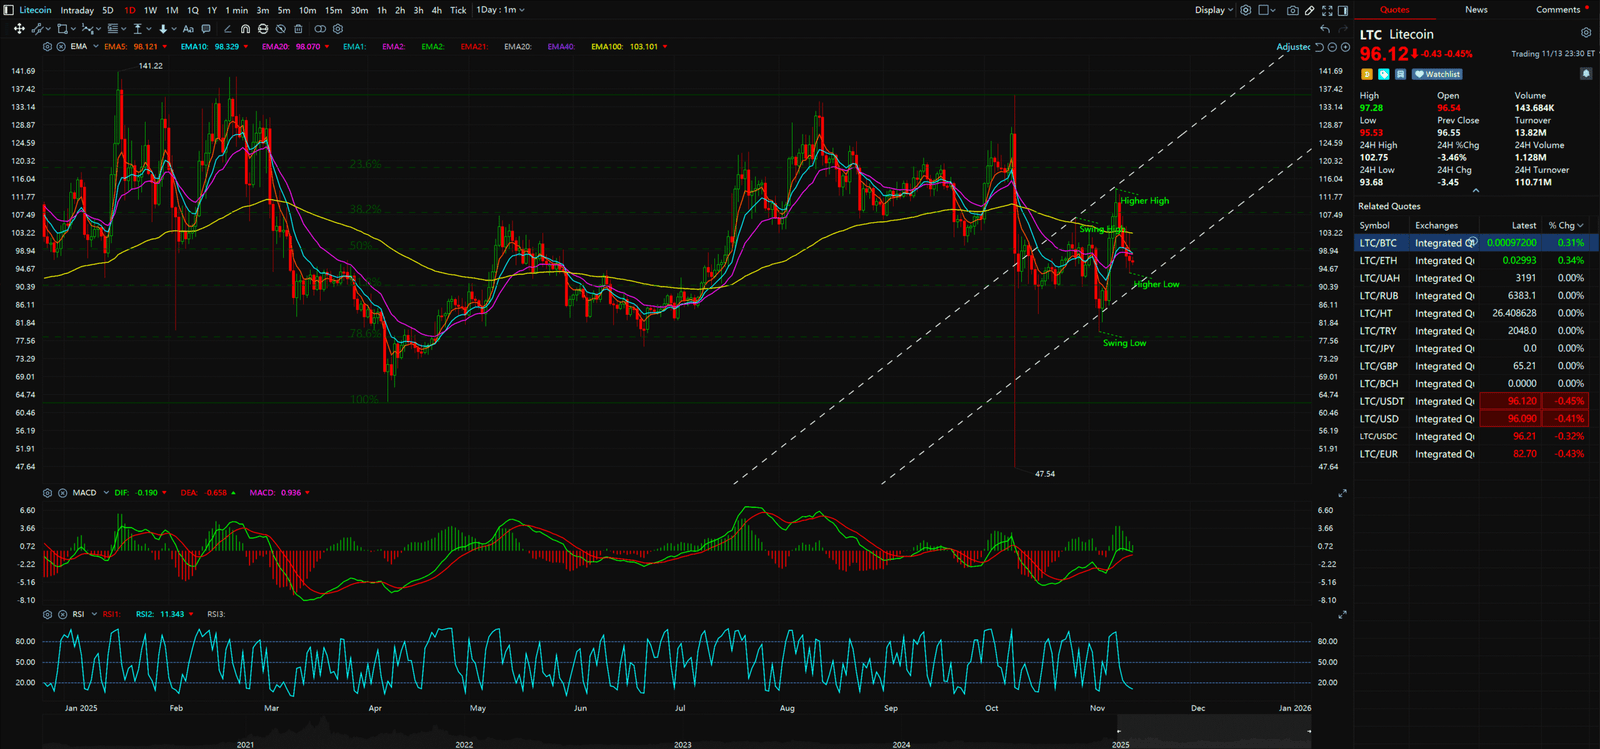Click the undo arrow above chart

1325,29
